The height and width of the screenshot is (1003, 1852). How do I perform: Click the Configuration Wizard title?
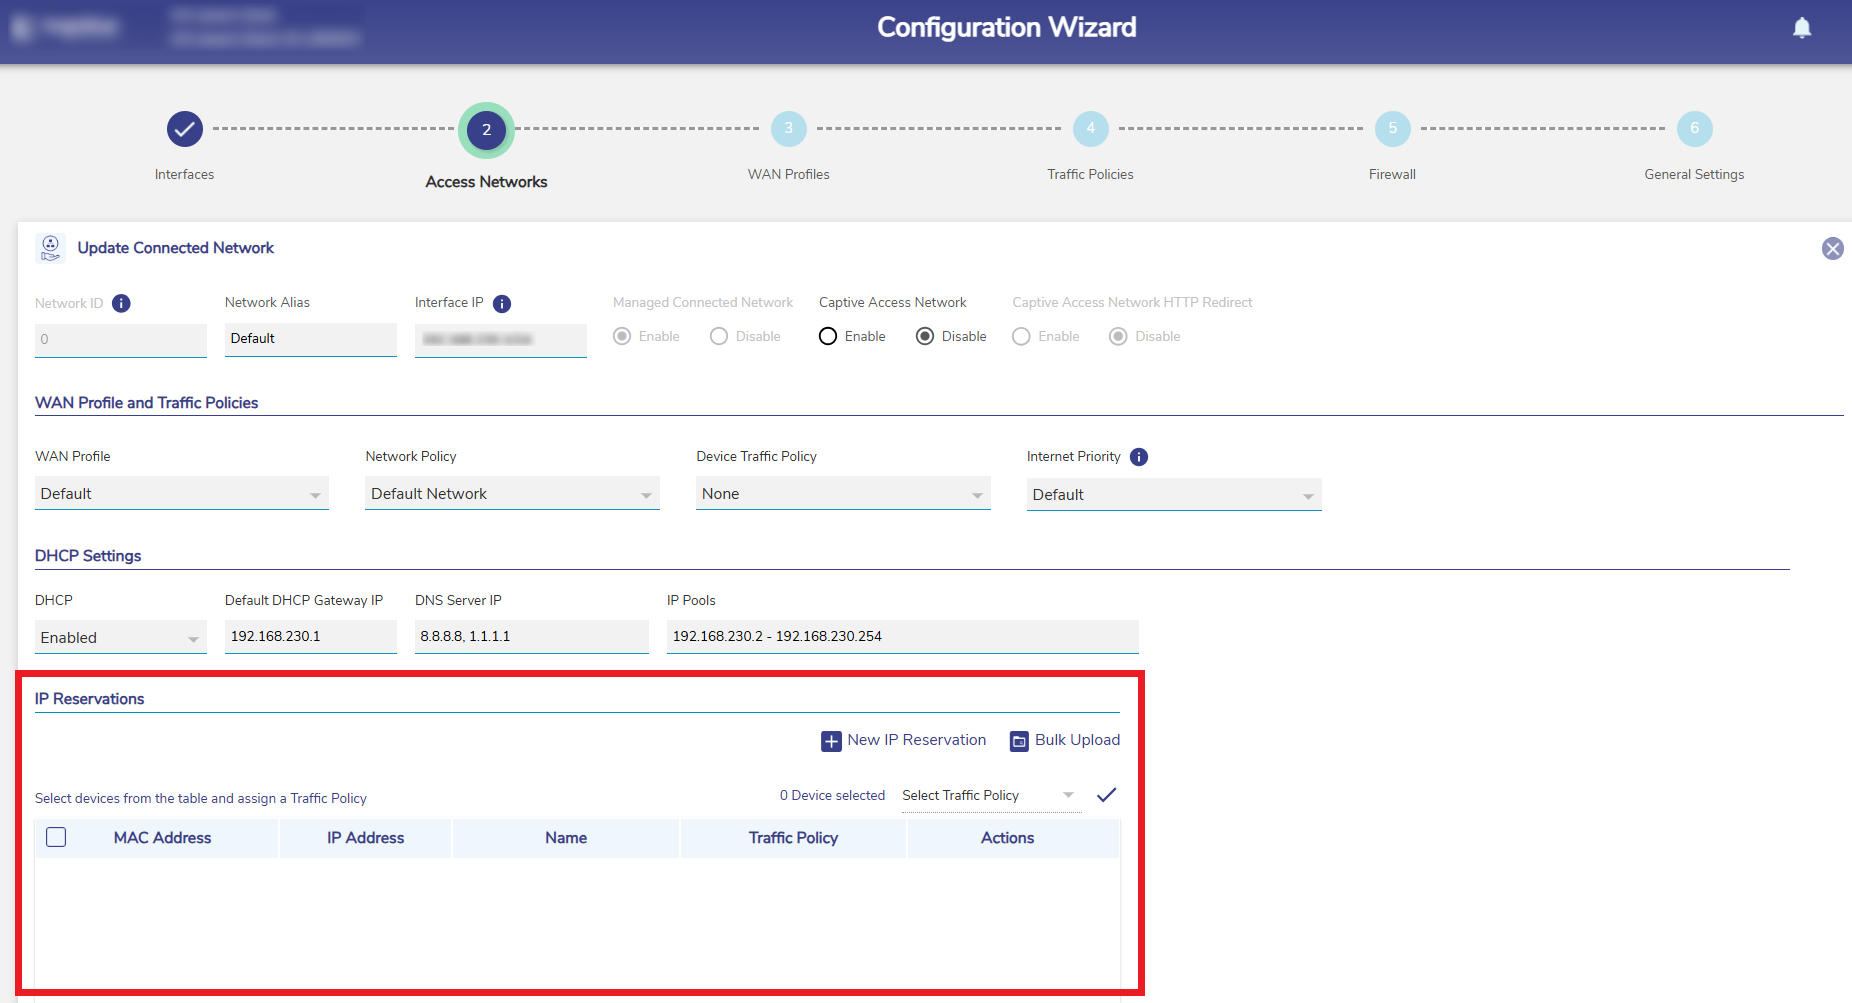pyautogui.click(x=1007, y=27)
